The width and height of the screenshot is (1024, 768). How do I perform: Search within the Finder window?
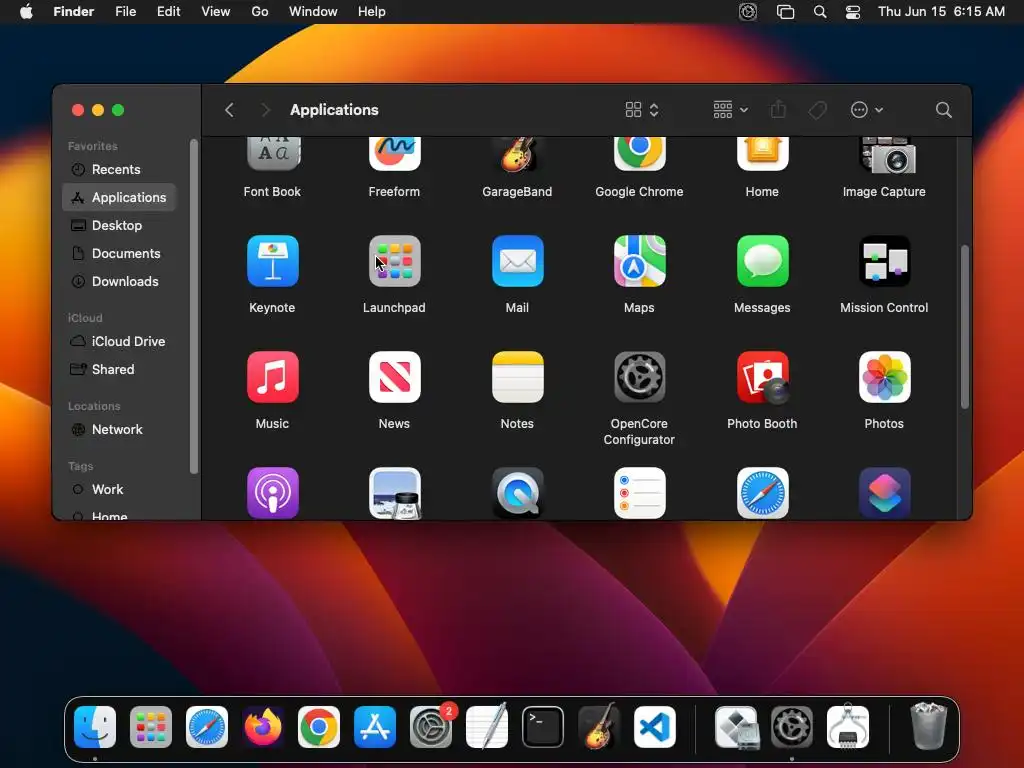(x=944, y=110)
